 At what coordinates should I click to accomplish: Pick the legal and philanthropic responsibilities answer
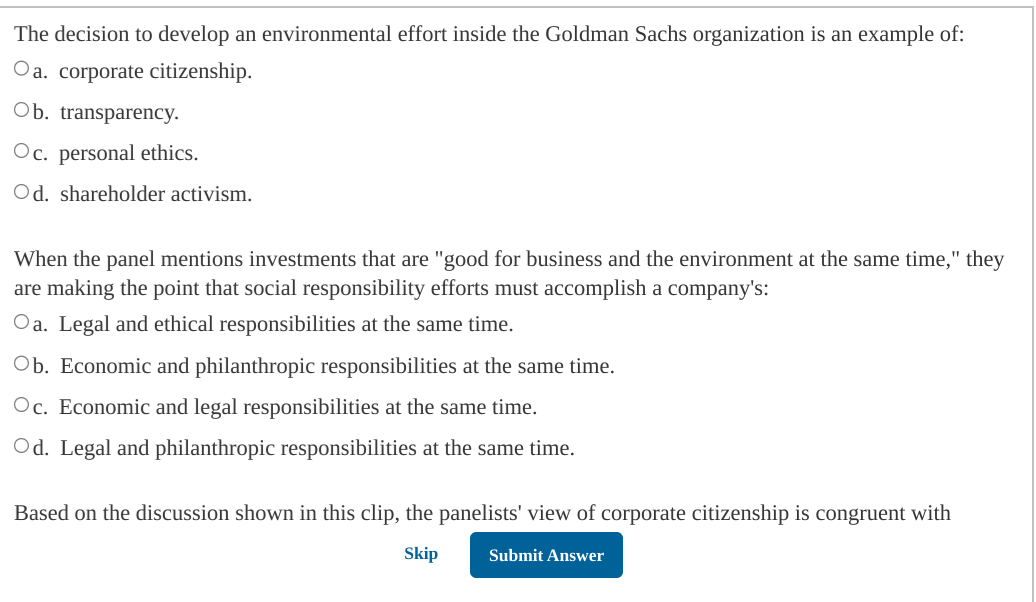coord(21,443)
